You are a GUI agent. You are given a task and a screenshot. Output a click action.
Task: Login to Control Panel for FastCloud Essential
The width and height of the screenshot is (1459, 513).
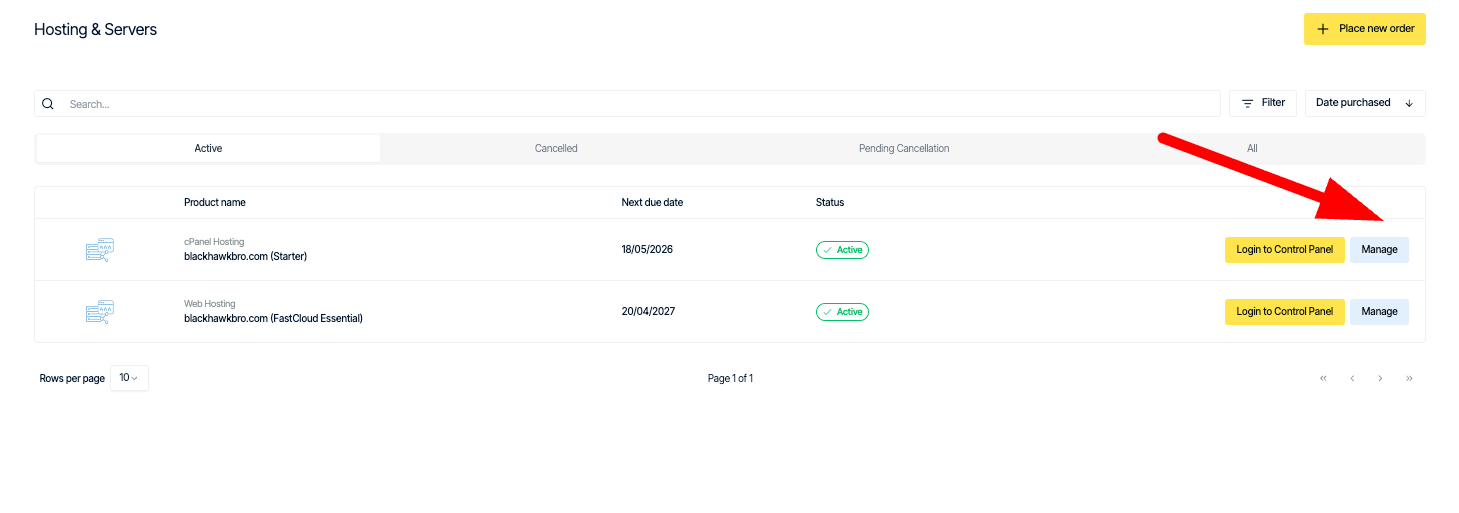1284,312
